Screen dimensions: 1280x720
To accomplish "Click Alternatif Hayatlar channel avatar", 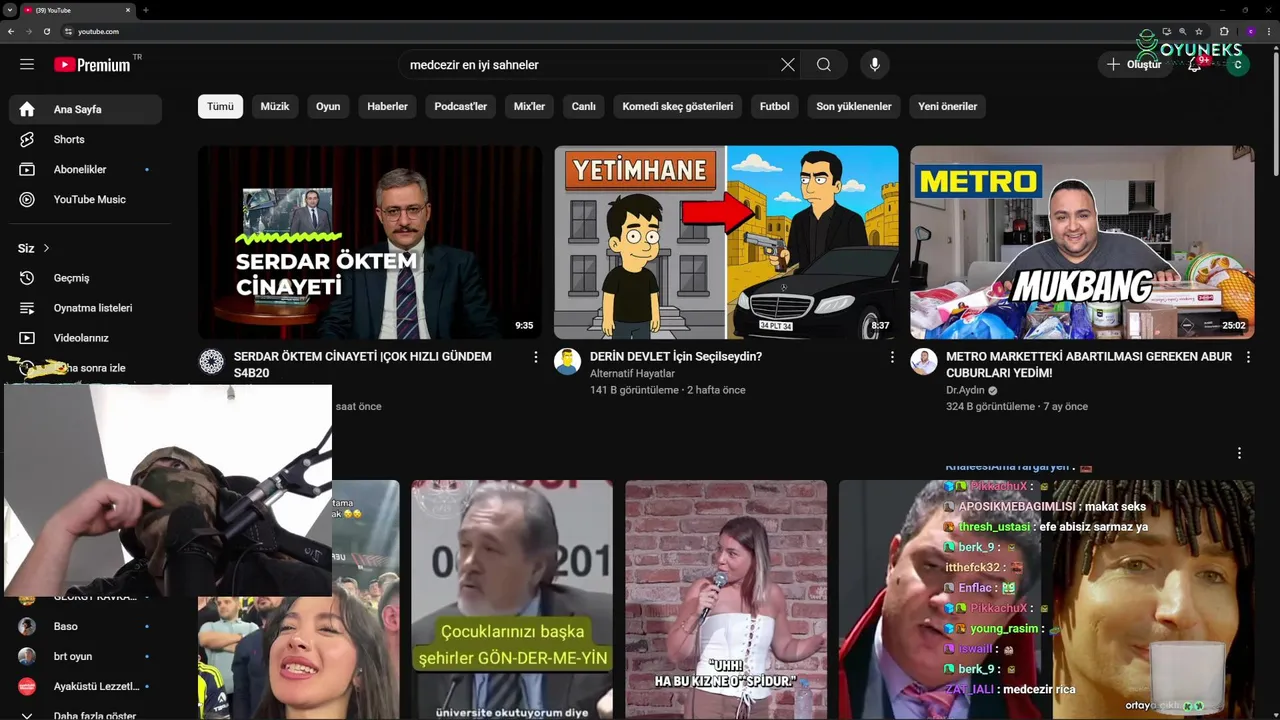I will [567, 362].
